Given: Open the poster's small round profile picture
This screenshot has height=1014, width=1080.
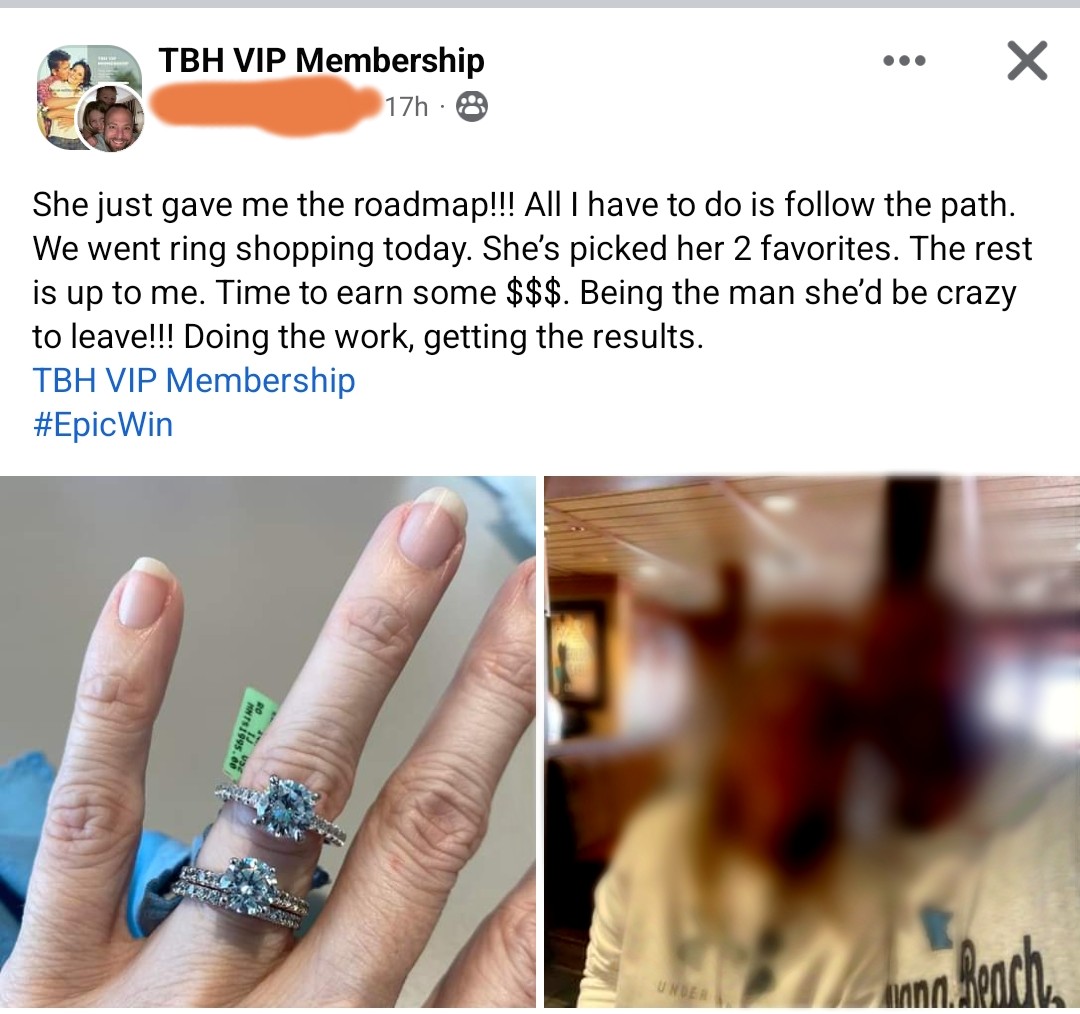Looking at the screenshot, I should point(110,120).
